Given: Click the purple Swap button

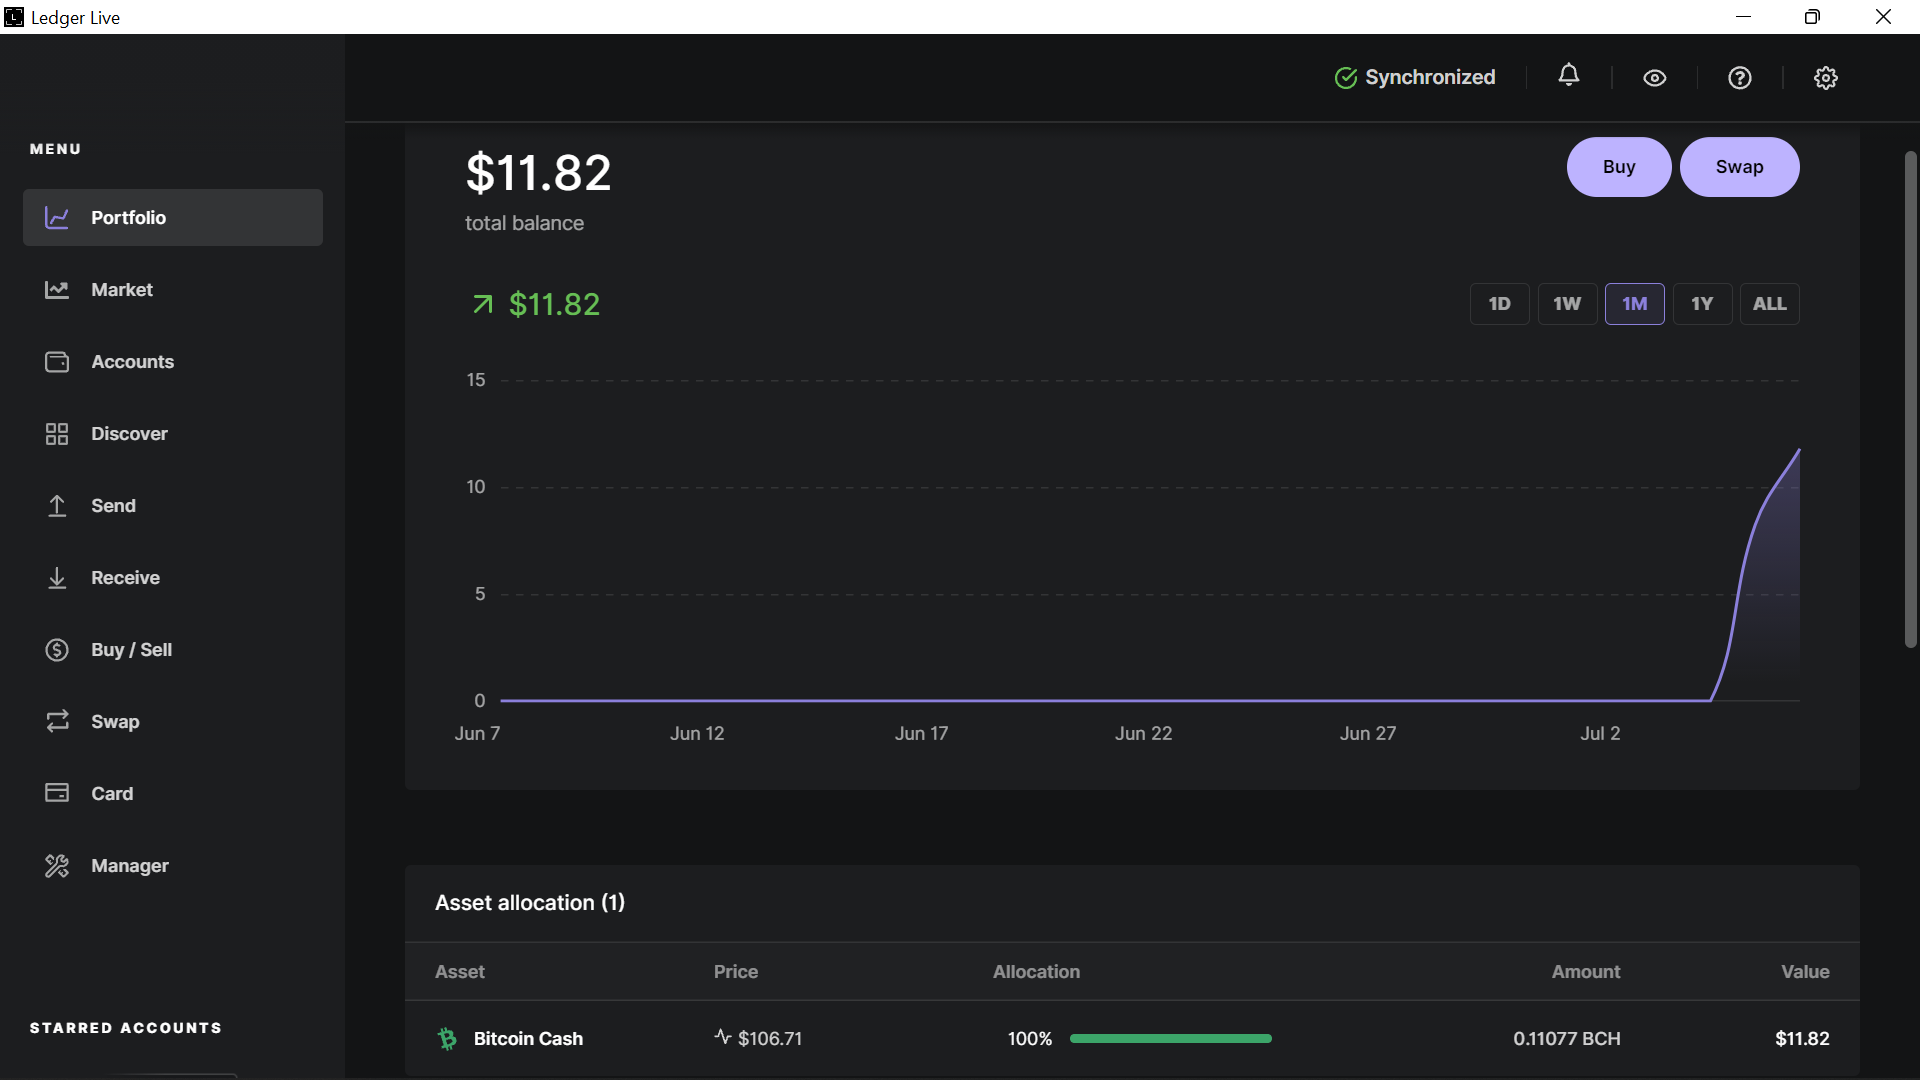Looking at the screenshot, I should tap(1739, 167).
